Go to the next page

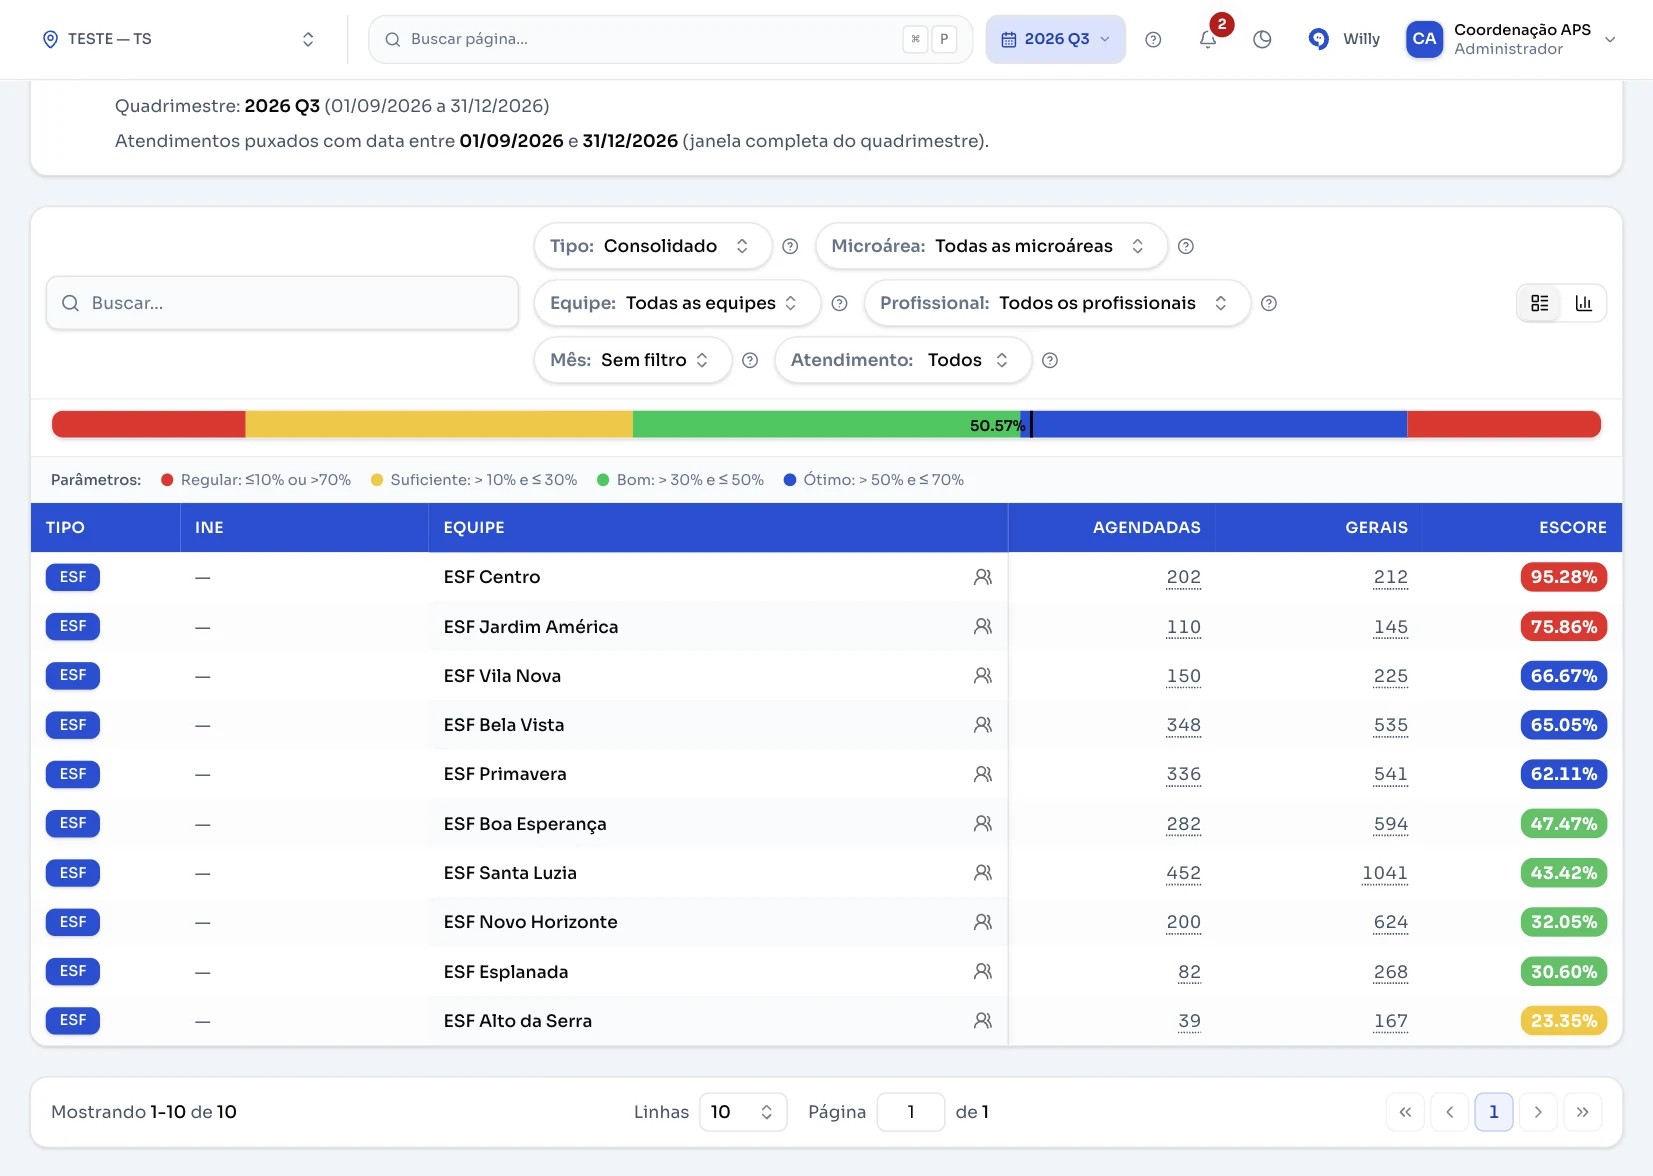tap(1538, 1112)
